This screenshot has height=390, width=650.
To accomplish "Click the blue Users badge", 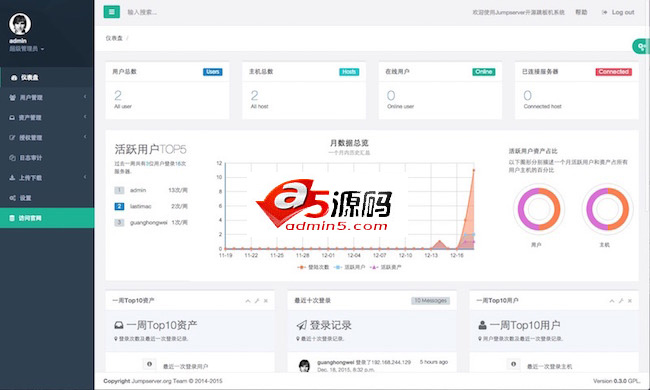I will [213, 72].
